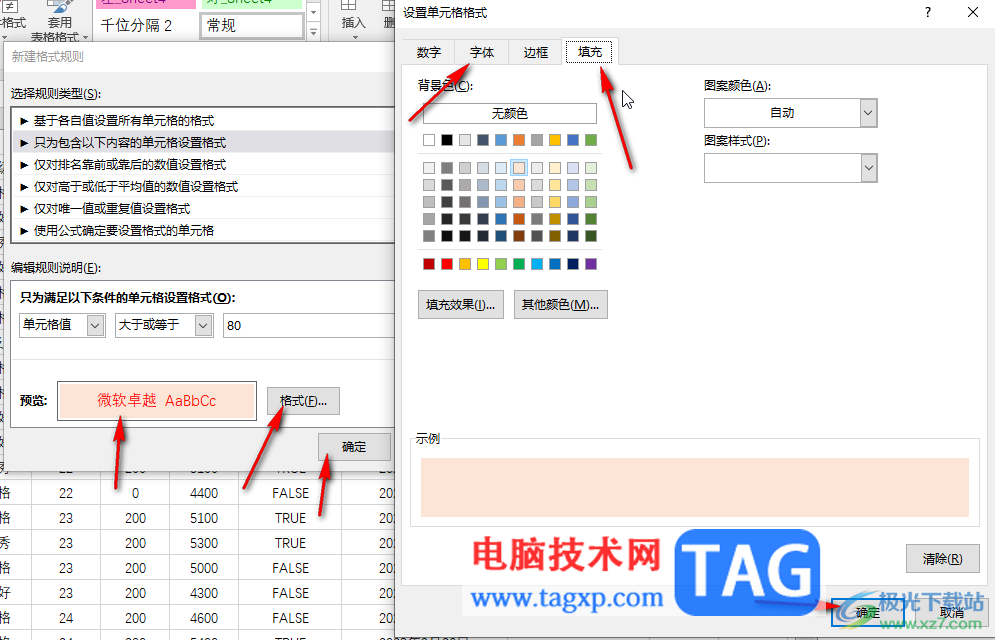
Task: Choose the purple standard color swatch
Action: tap(591, 264)
